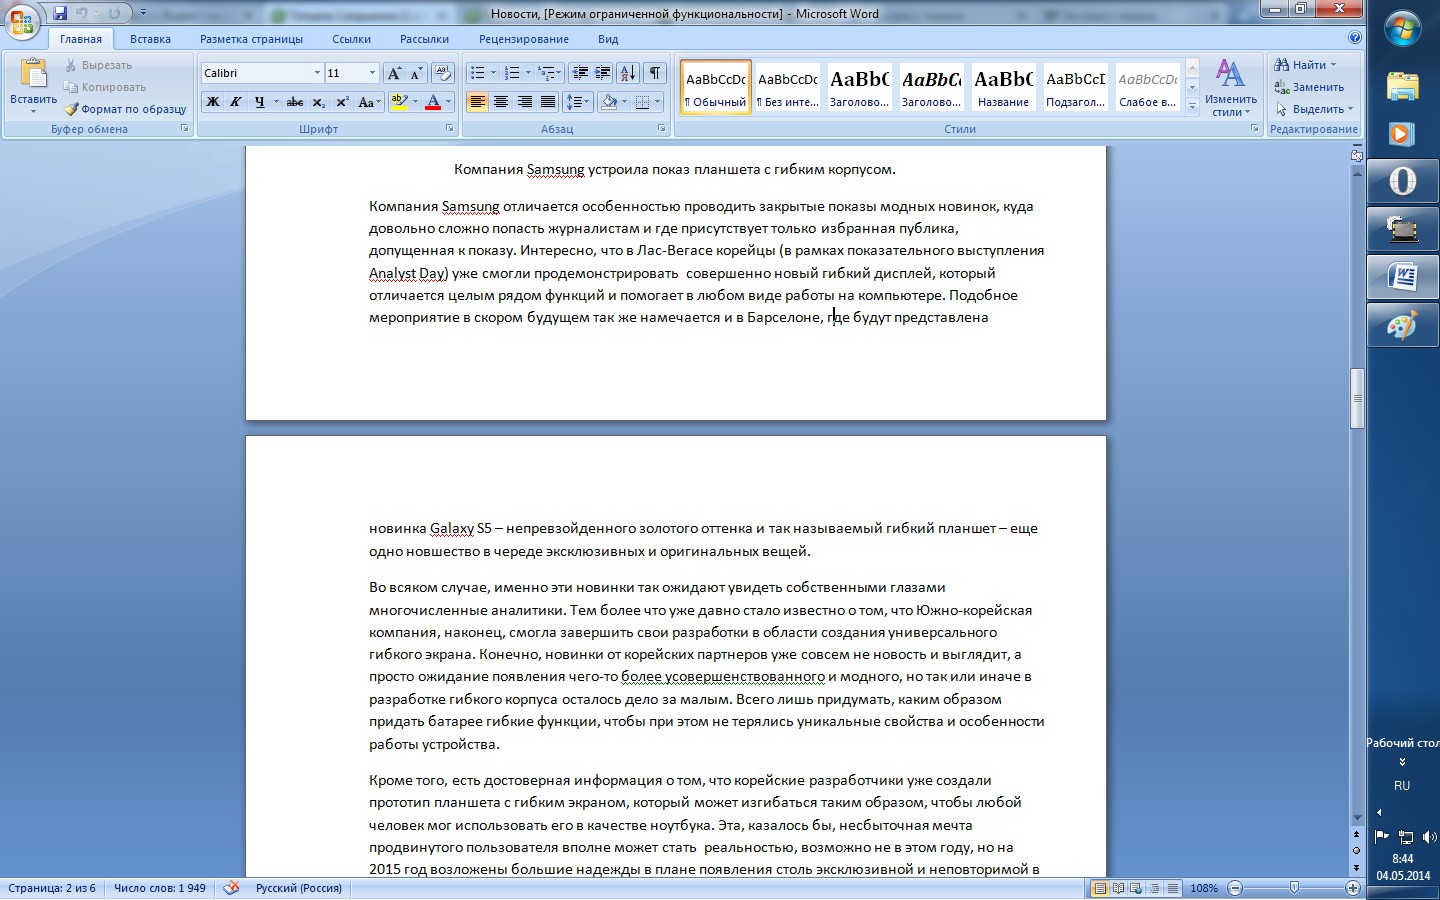Apply a bulleted list

pyautogui.click(x=478, y=73)
